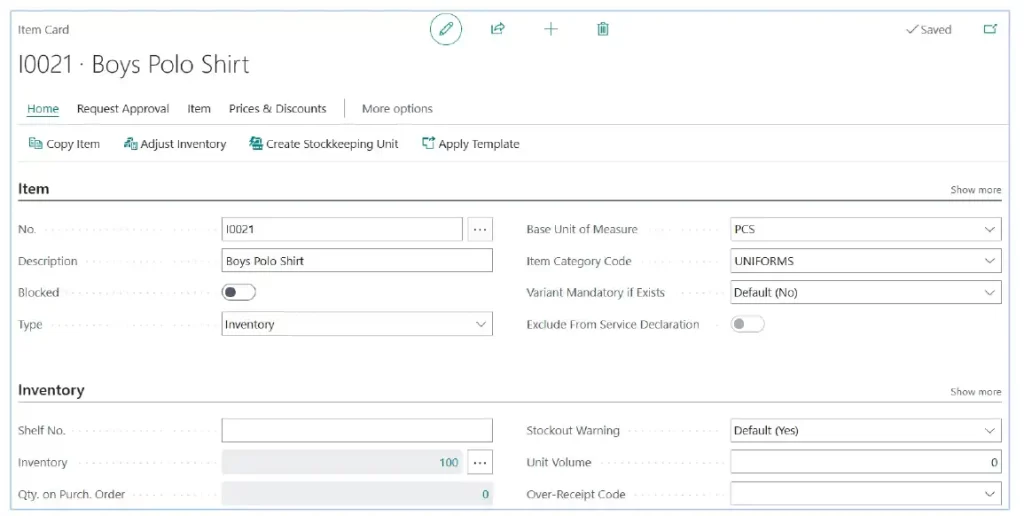Select the Home tab
The image size is (1024, 516).
pyautogui.click(x=43, y=109)
